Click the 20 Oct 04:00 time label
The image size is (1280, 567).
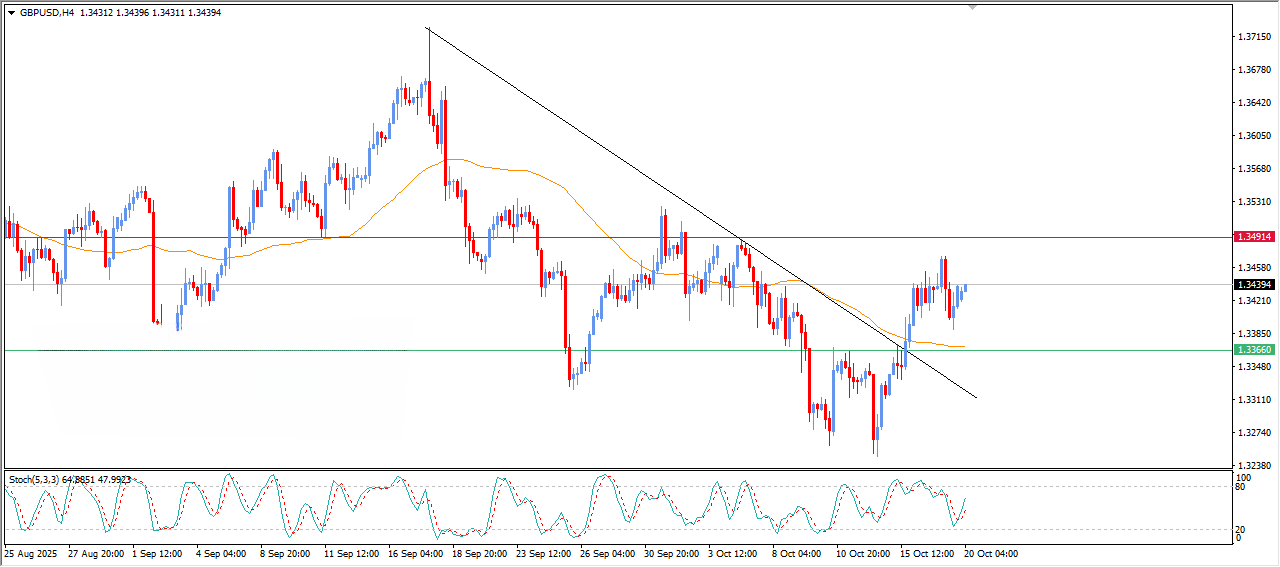tap(990, 553)
